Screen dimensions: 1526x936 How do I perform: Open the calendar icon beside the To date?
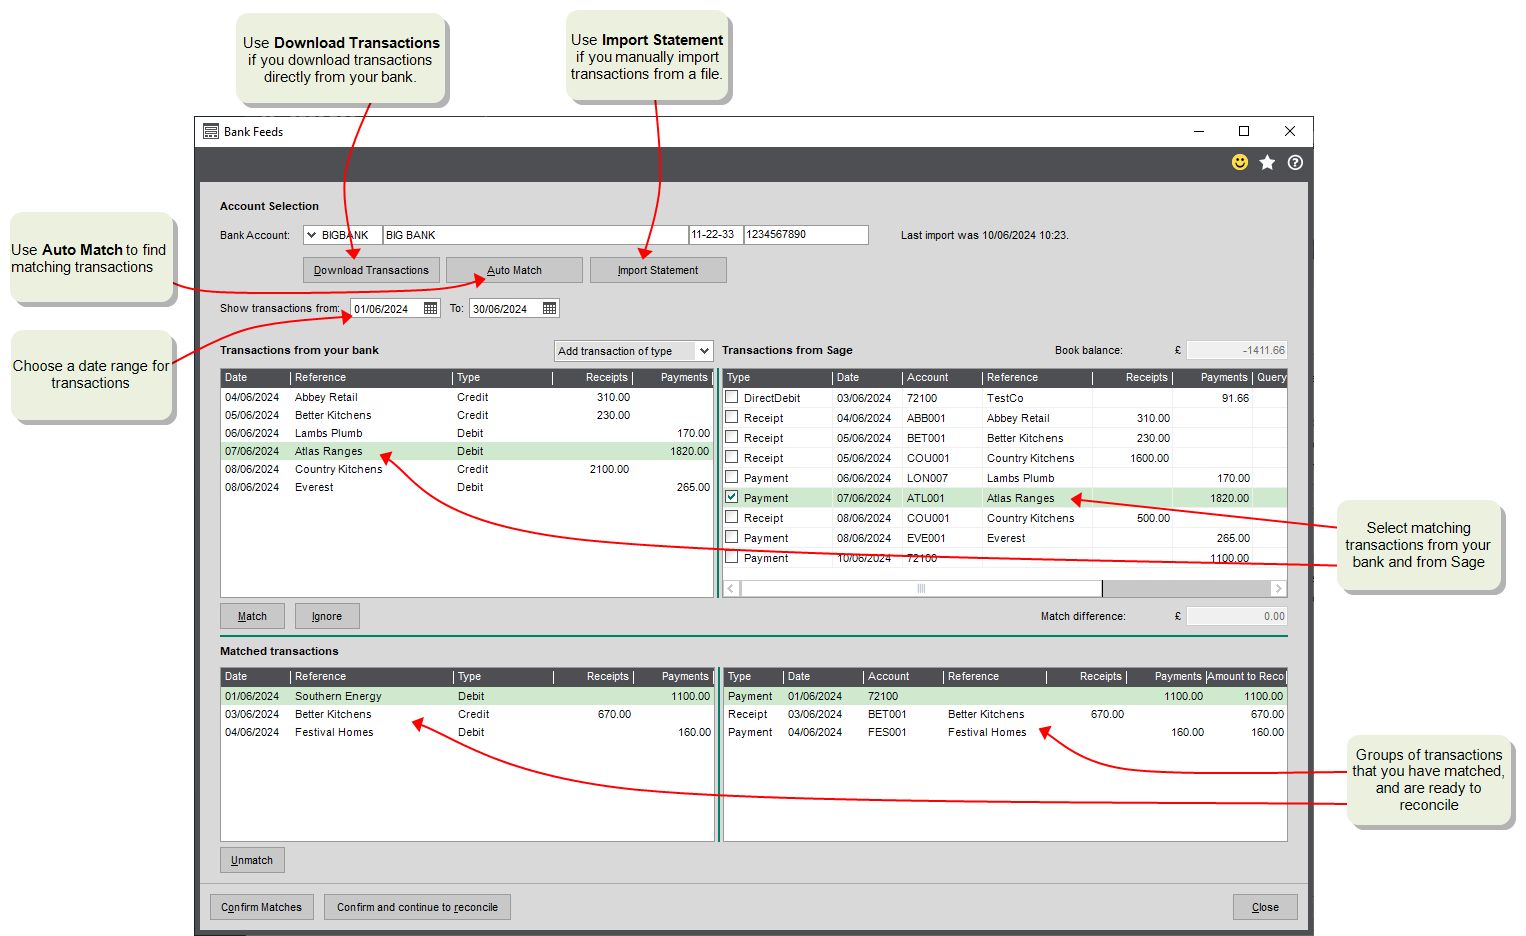click(x=549, y=307)
